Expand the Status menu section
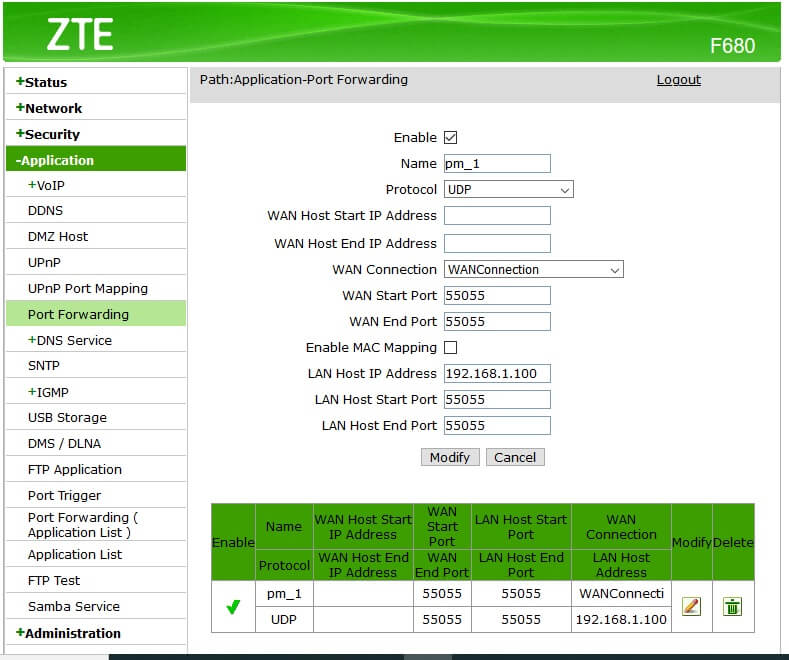 (x=42, y=82)
